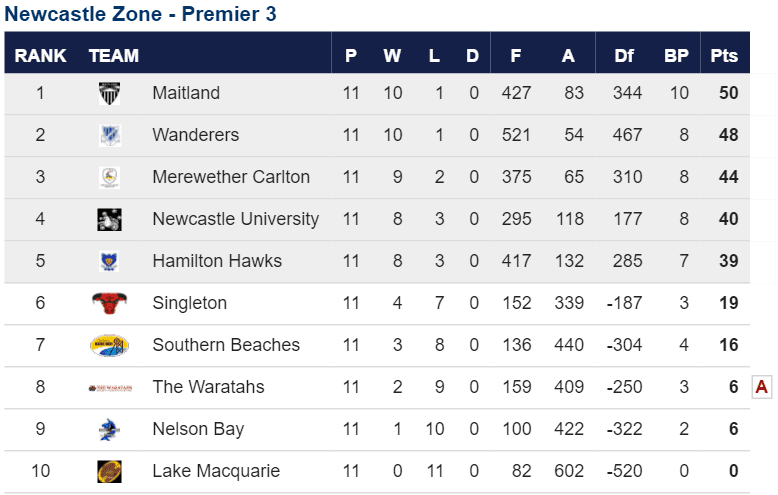The image size is (778, 495).
Task: Click the Pts column header
Action: (724, 56)
